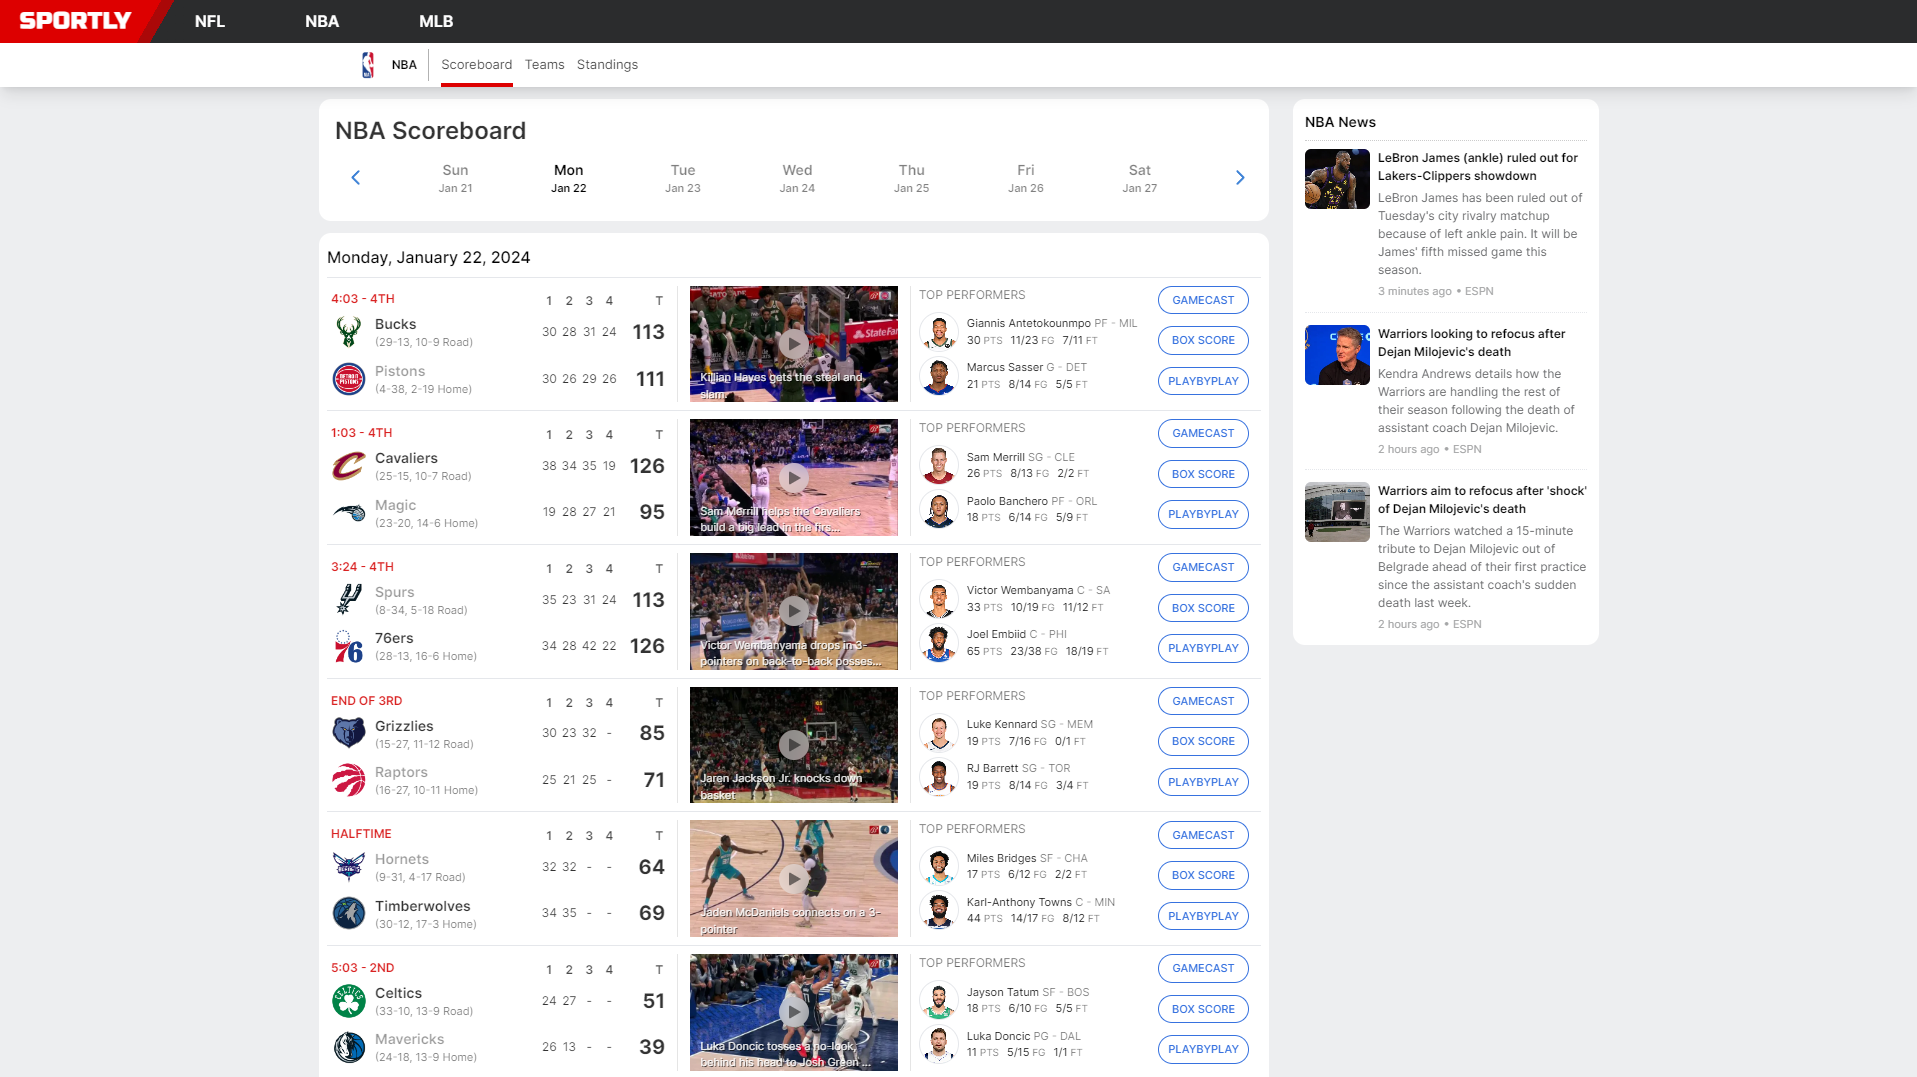Image resolution: width=1917 pixels, height=1077 pixels.
Task: Play the Luka Doncic no-look video
Action: pyautogui.click(x=794, y=1012)
